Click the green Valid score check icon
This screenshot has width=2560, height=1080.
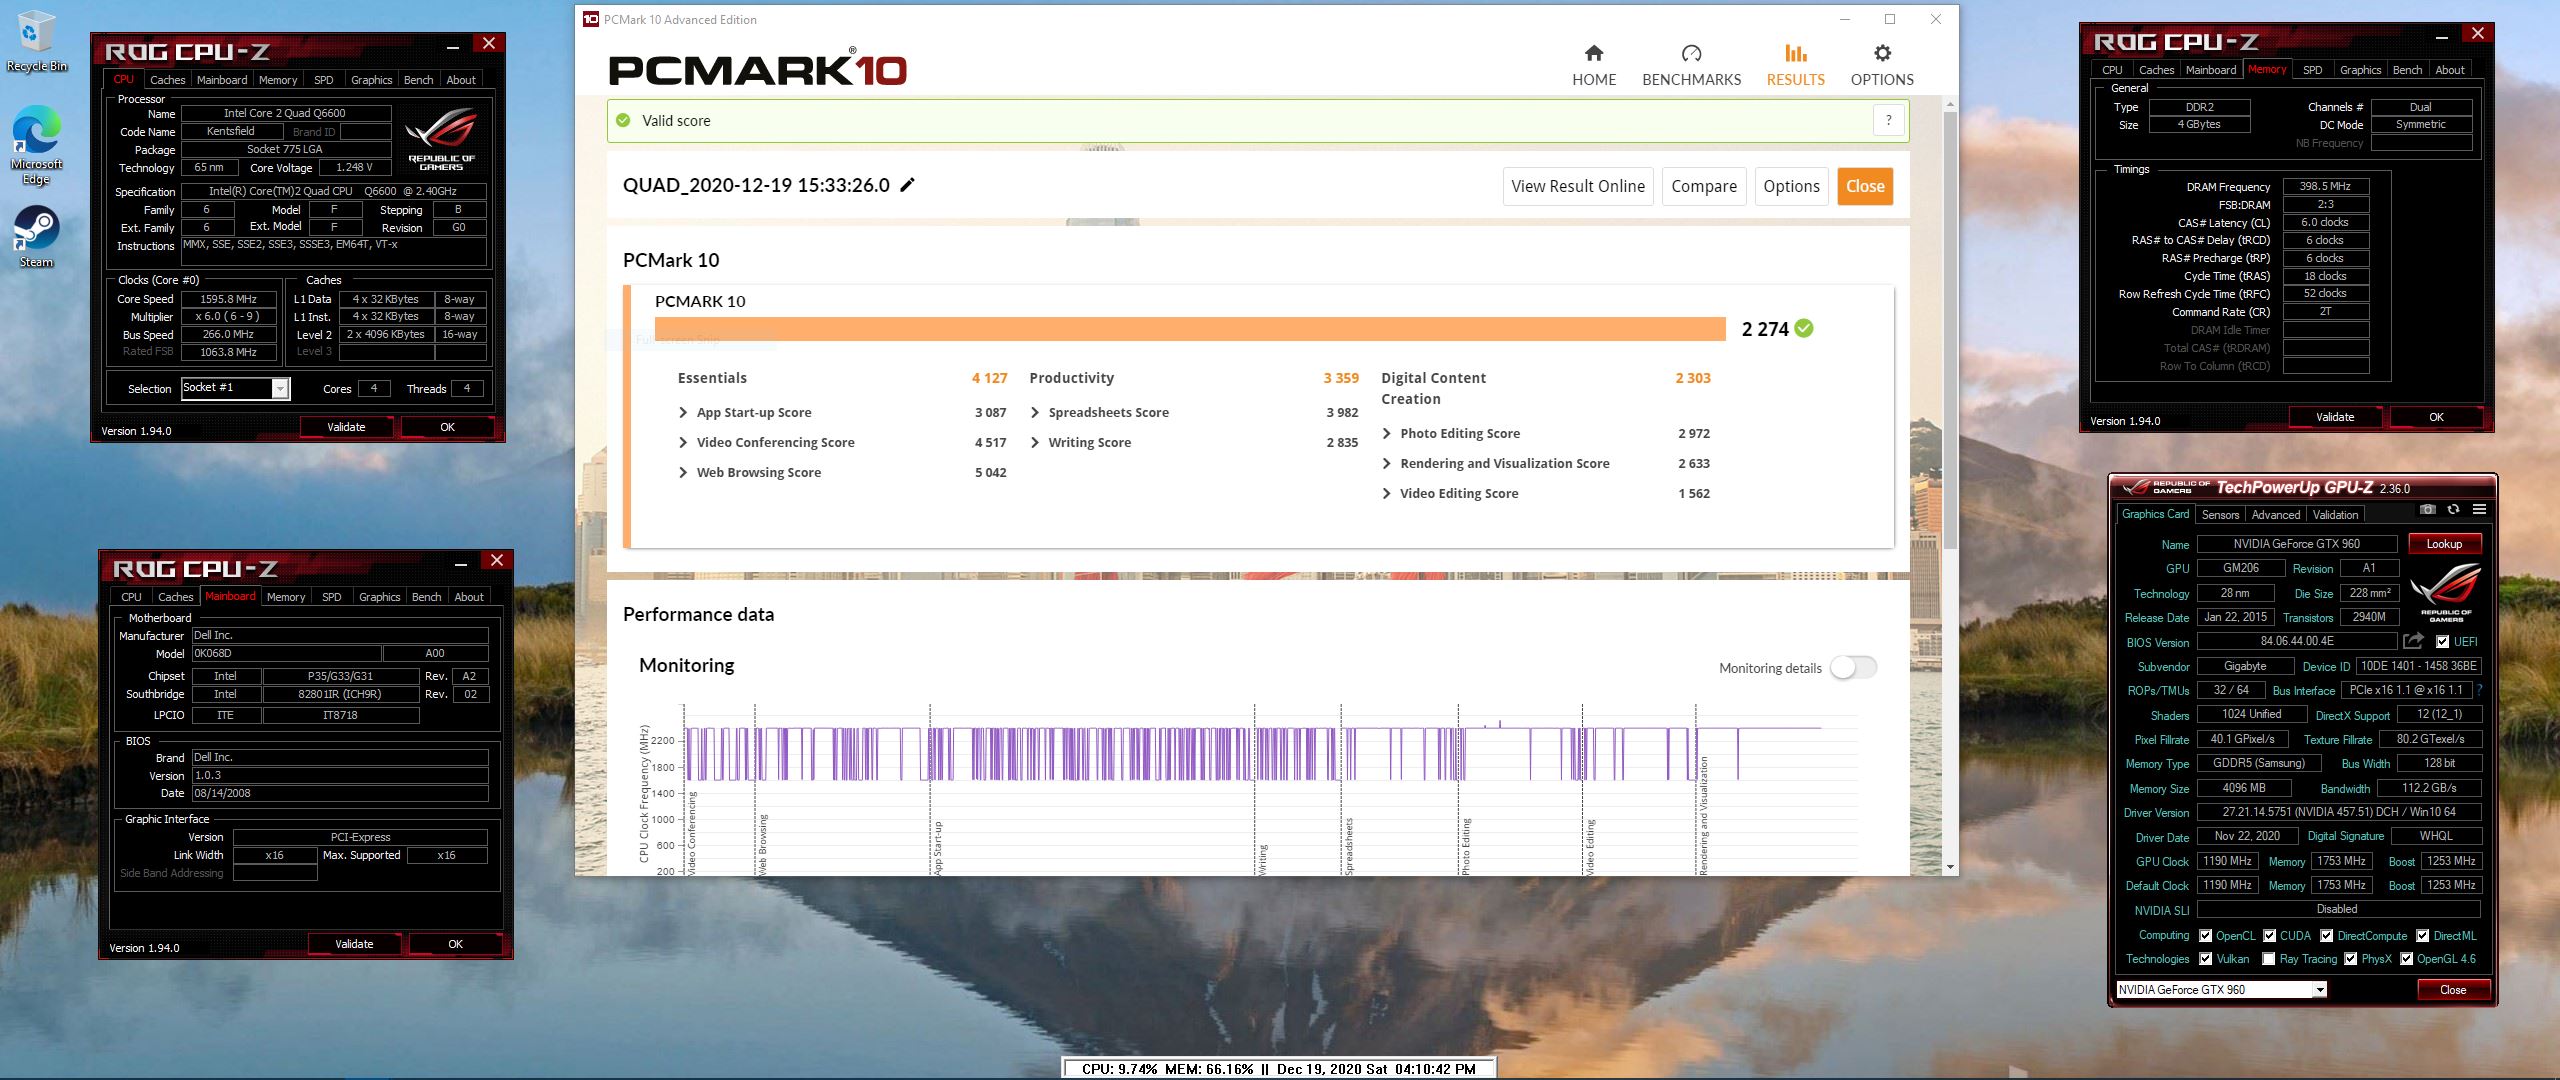click(x=623, y=121)
